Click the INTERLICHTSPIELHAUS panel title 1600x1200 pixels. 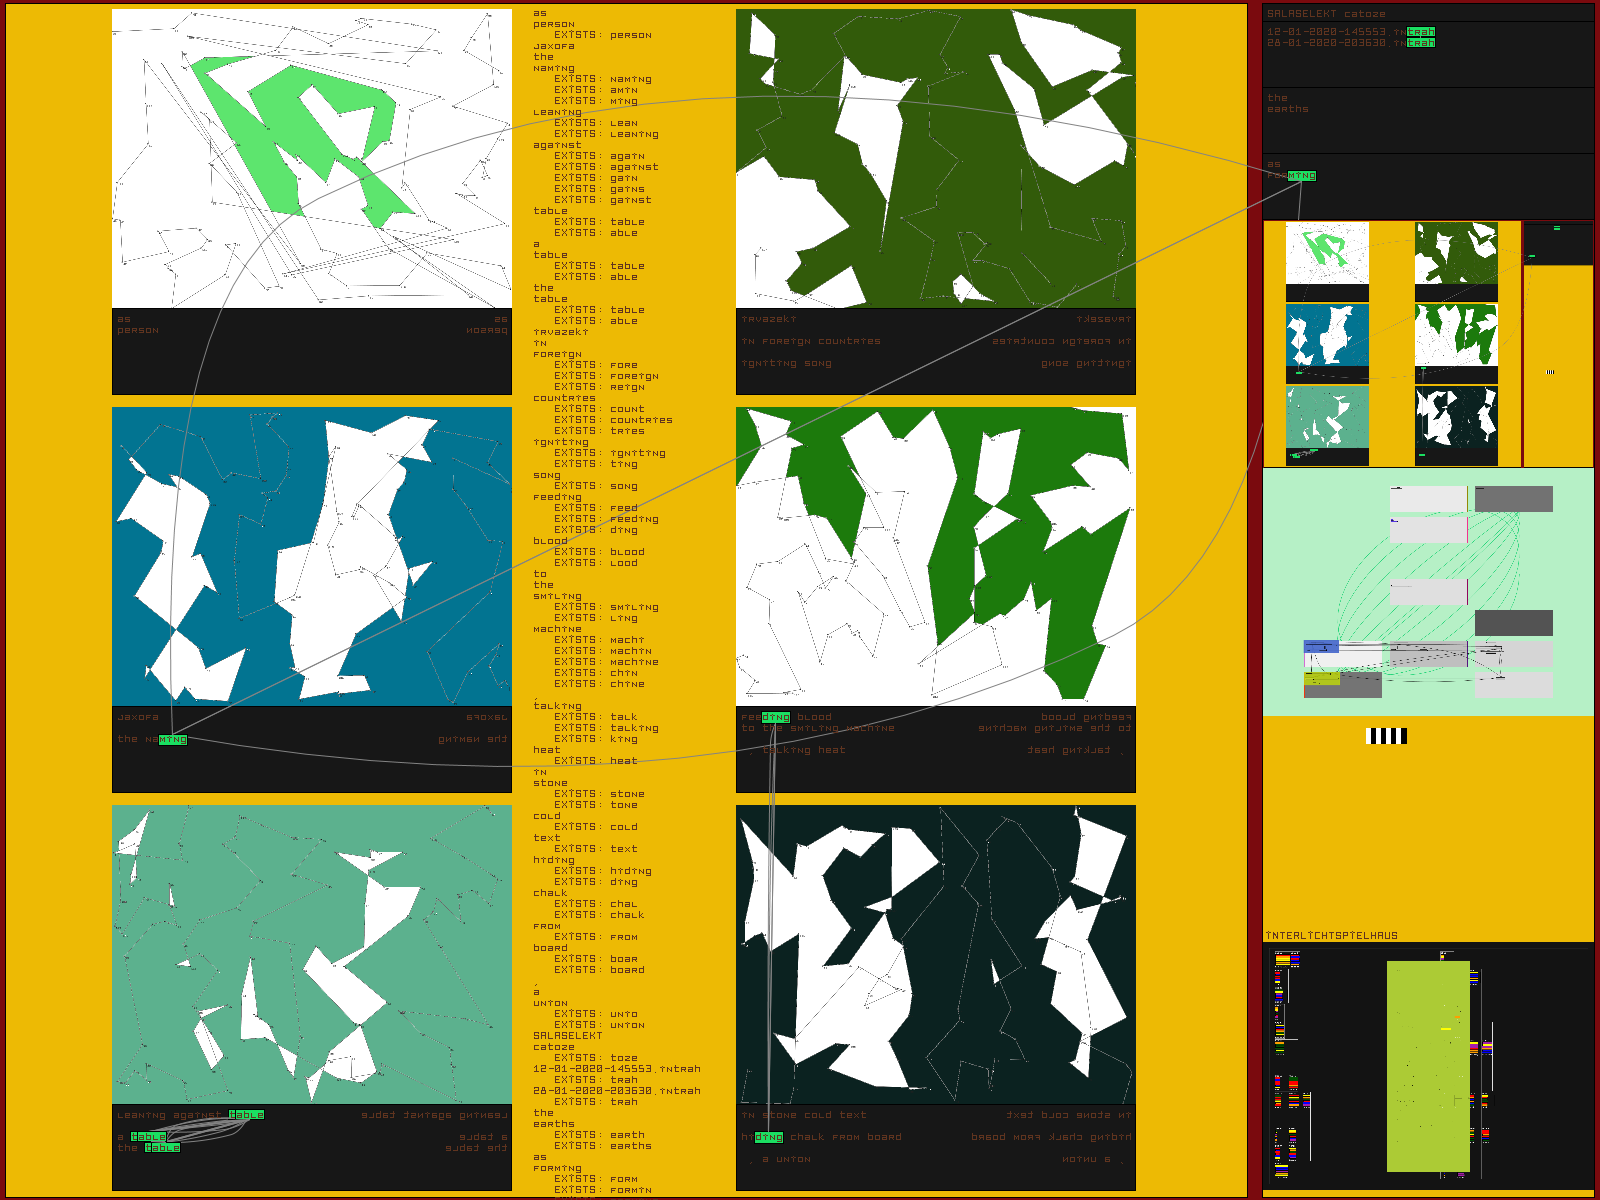[1331, 936]
